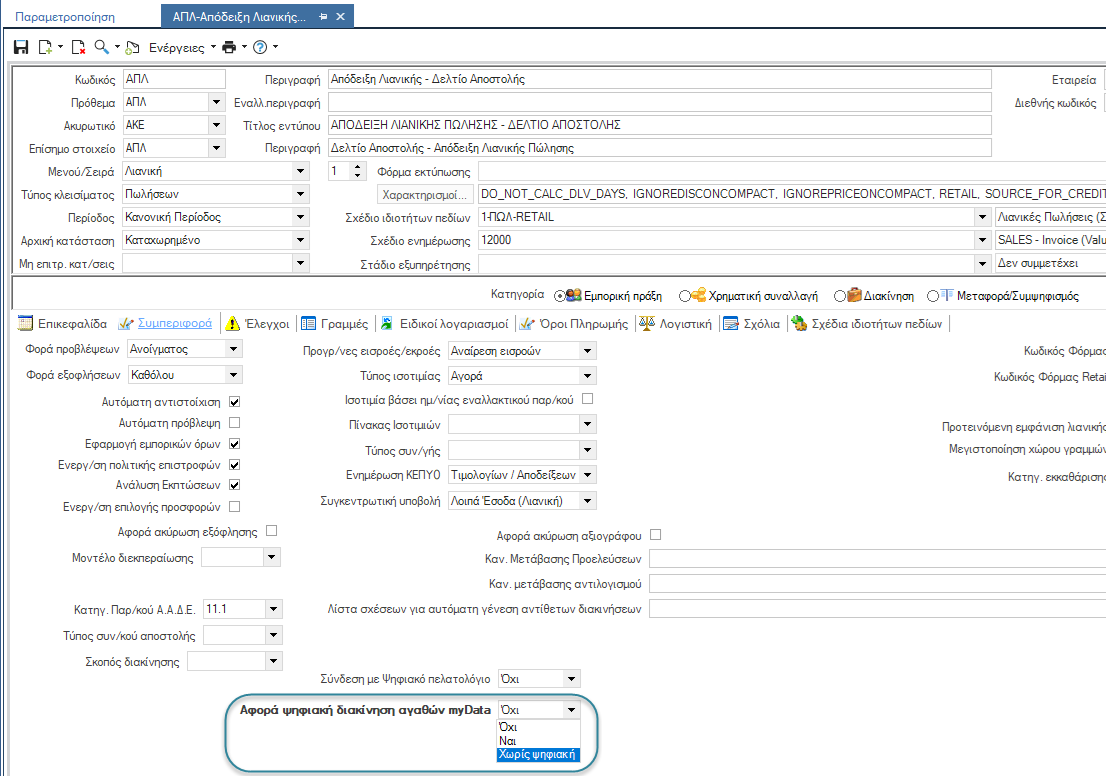This screenshot has width=1106, height=776.
Task: Switch to the Παραμετροποίηση tab
Action: 65,17
